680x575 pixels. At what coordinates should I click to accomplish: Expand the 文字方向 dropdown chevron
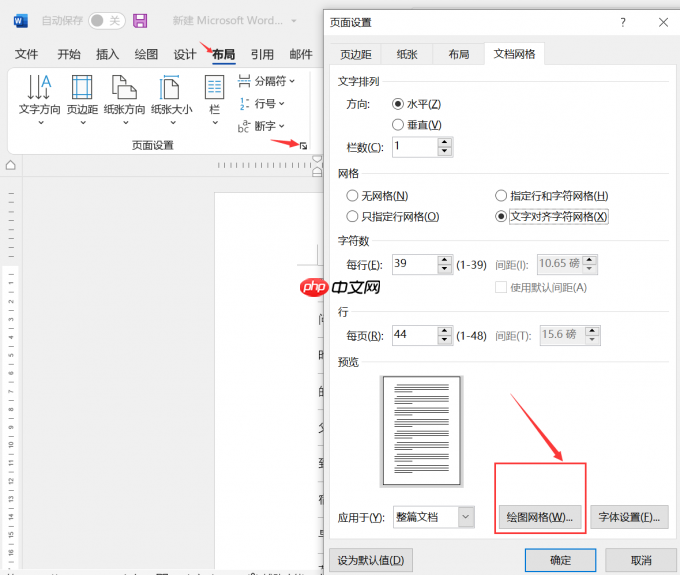41,123
